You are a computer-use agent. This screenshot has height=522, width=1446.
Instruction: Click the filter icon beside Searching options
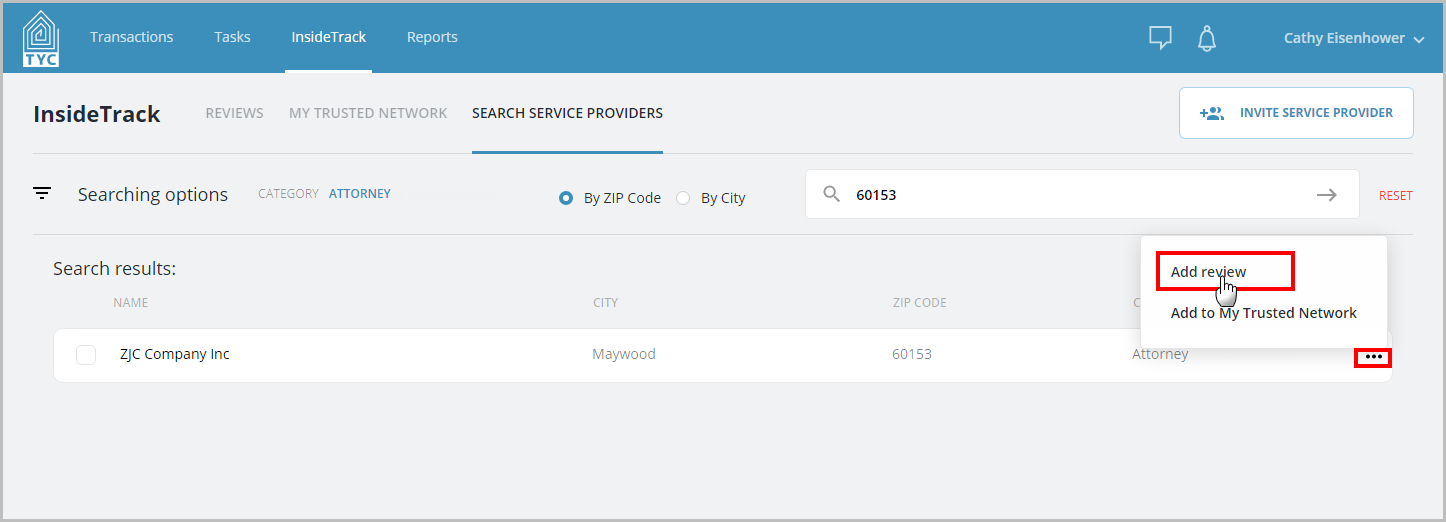(42, 194)
